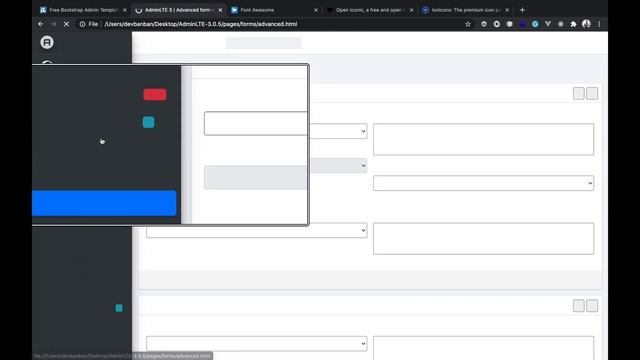Click the small teal badge in the lower sidebar
The image size is (640, 360).
pyautogui.click(x=119, y=308)
